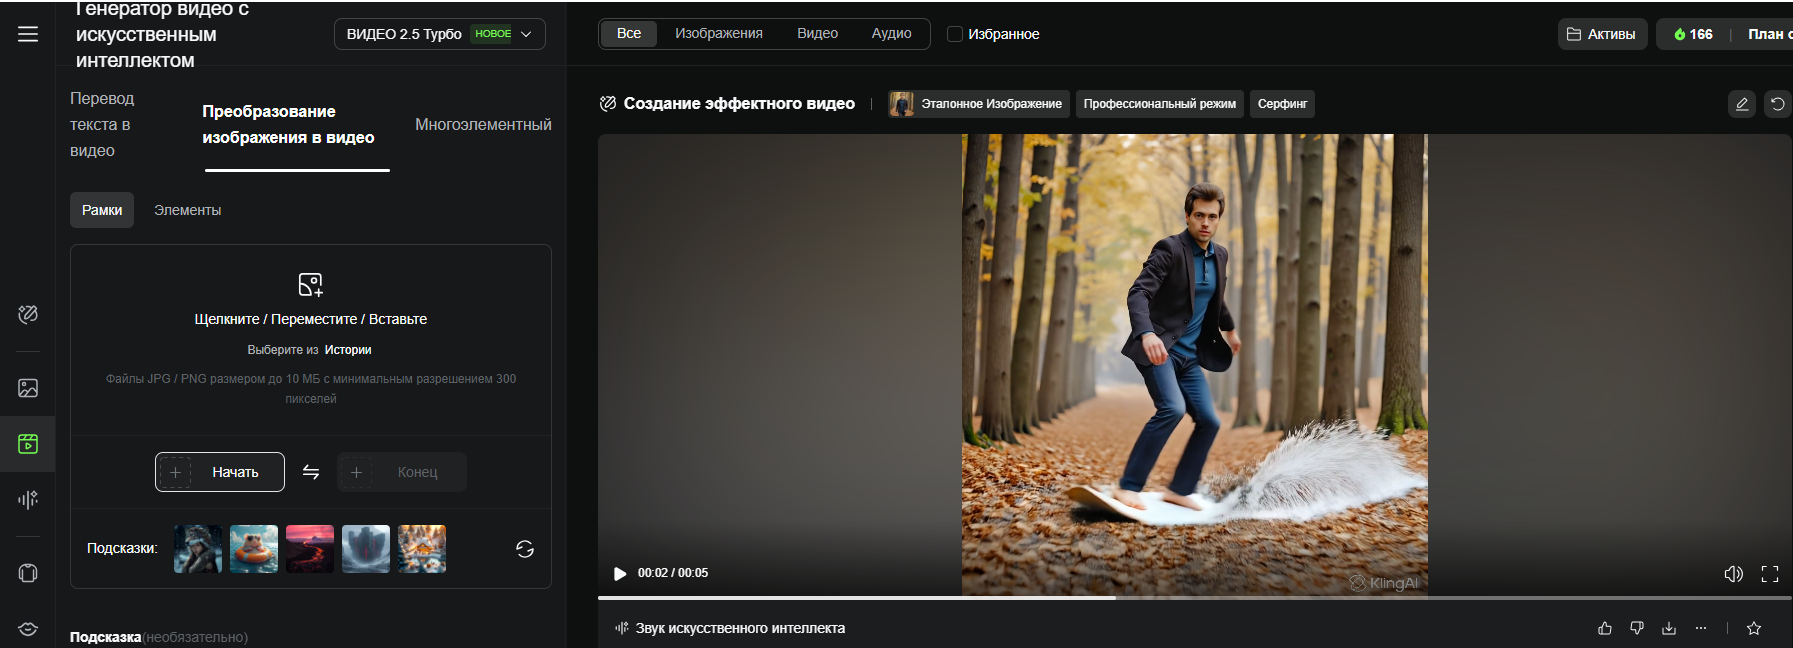Select the Элементы tab
The width and height of the screenshot is (1793, 648).
pos(187,210)
